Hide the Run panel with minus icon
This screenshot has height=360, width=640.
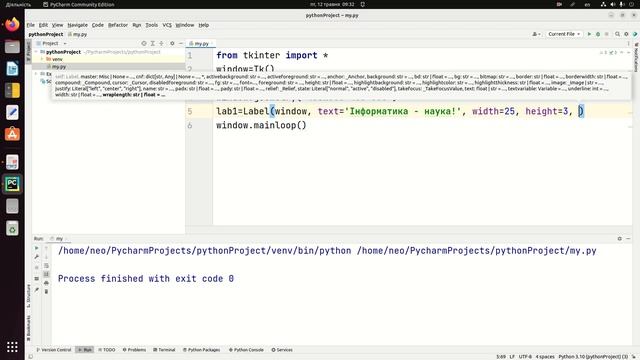coord(629,239)
